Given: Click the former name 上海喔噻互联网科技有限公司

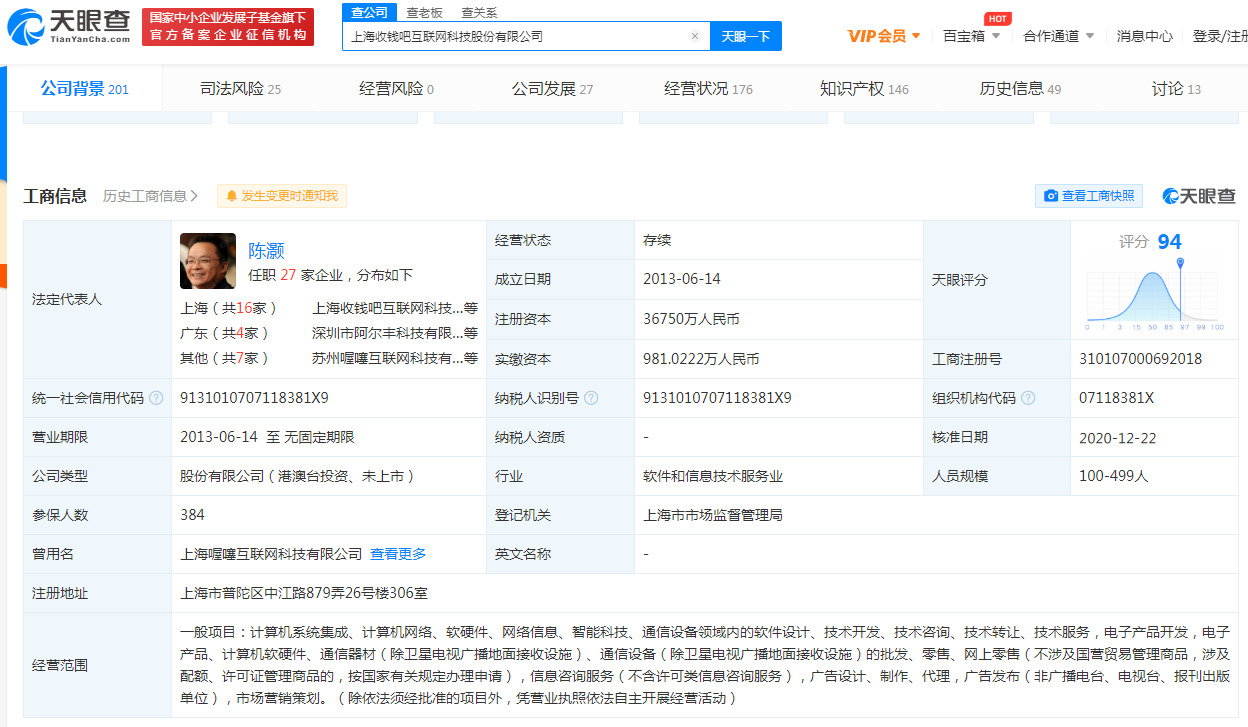Looking at the screenshot, I should click(271, 554).
